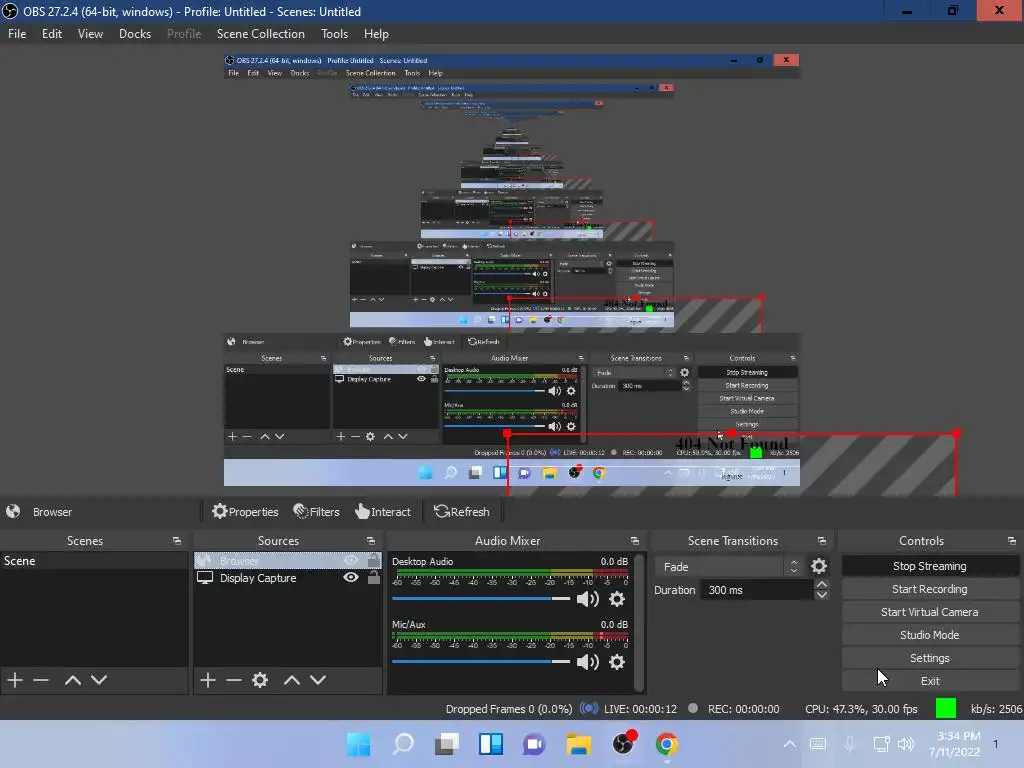
Task: Add a new scene with plus icon
Action: coord(15,680)
